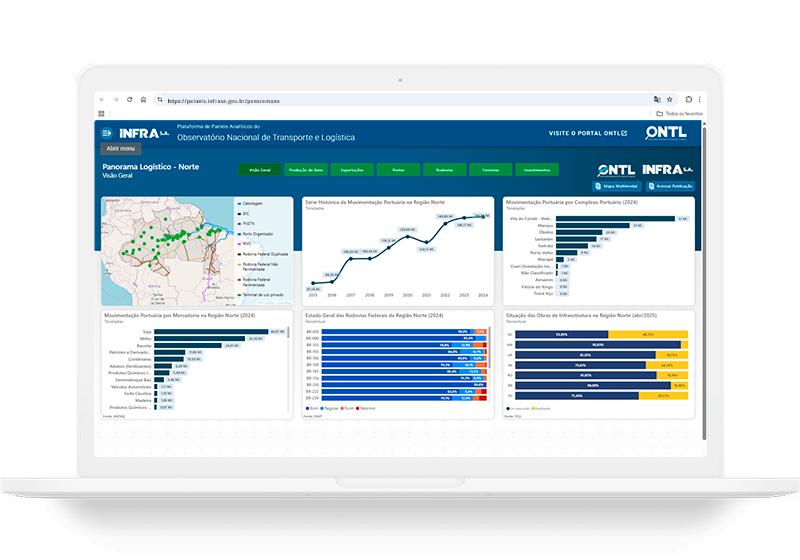
Task: Open the Todos os favoritos bookmarks folder
Action: [680, 114]
